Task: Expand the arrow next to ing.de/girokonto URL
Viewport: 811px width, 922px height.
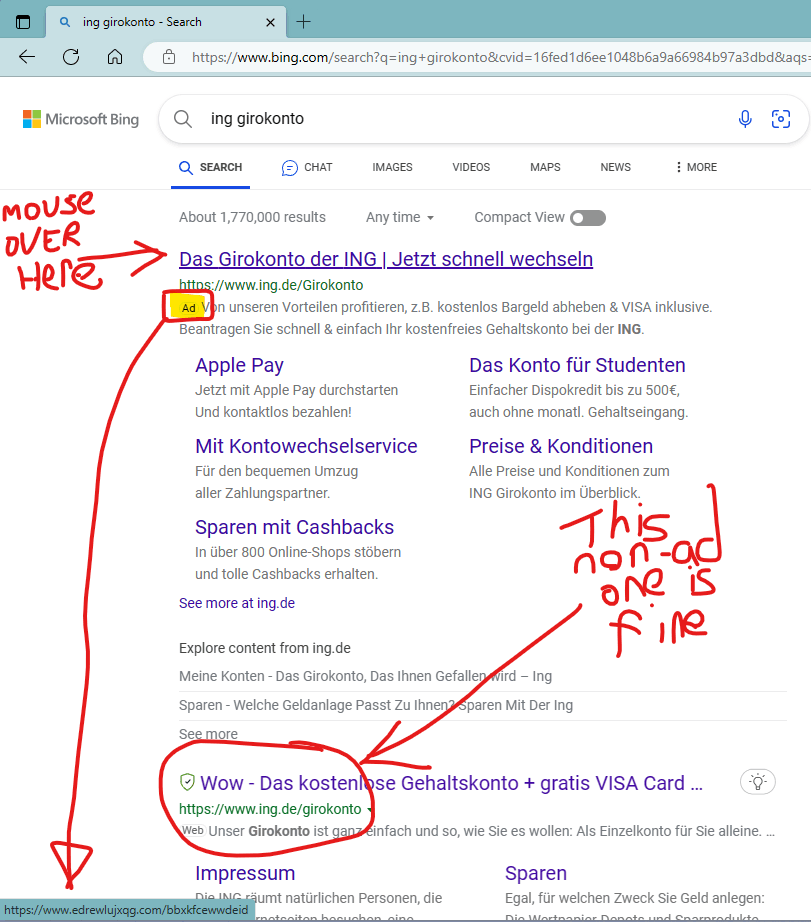Action: point(369,810)
